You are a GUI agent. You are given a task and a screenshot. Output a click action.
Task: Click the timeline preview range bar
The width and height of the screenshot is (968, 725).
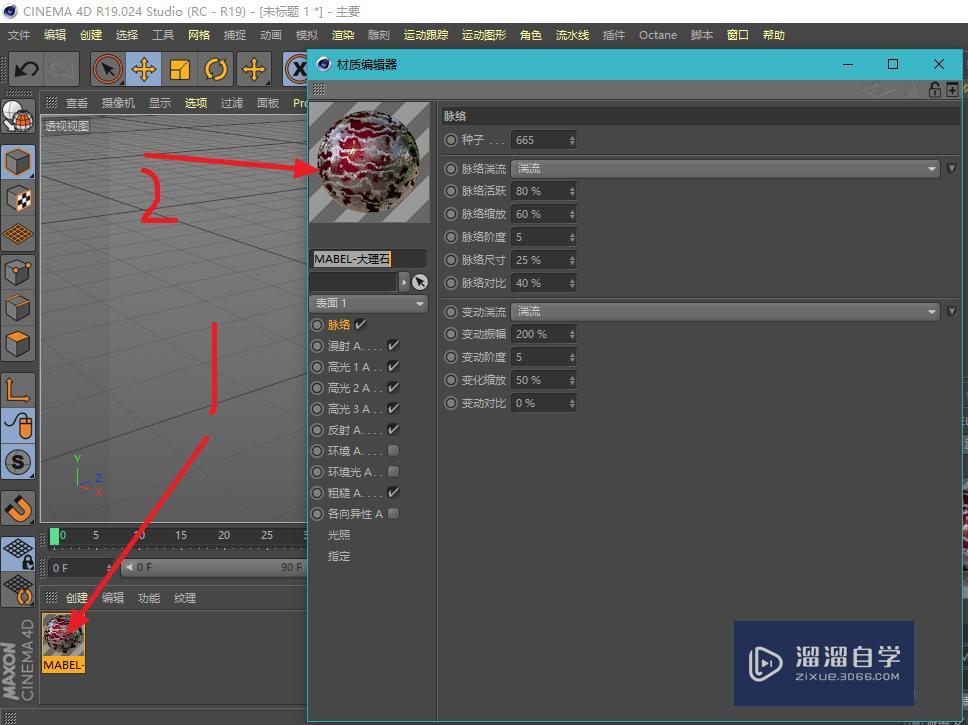pos(214,567)
